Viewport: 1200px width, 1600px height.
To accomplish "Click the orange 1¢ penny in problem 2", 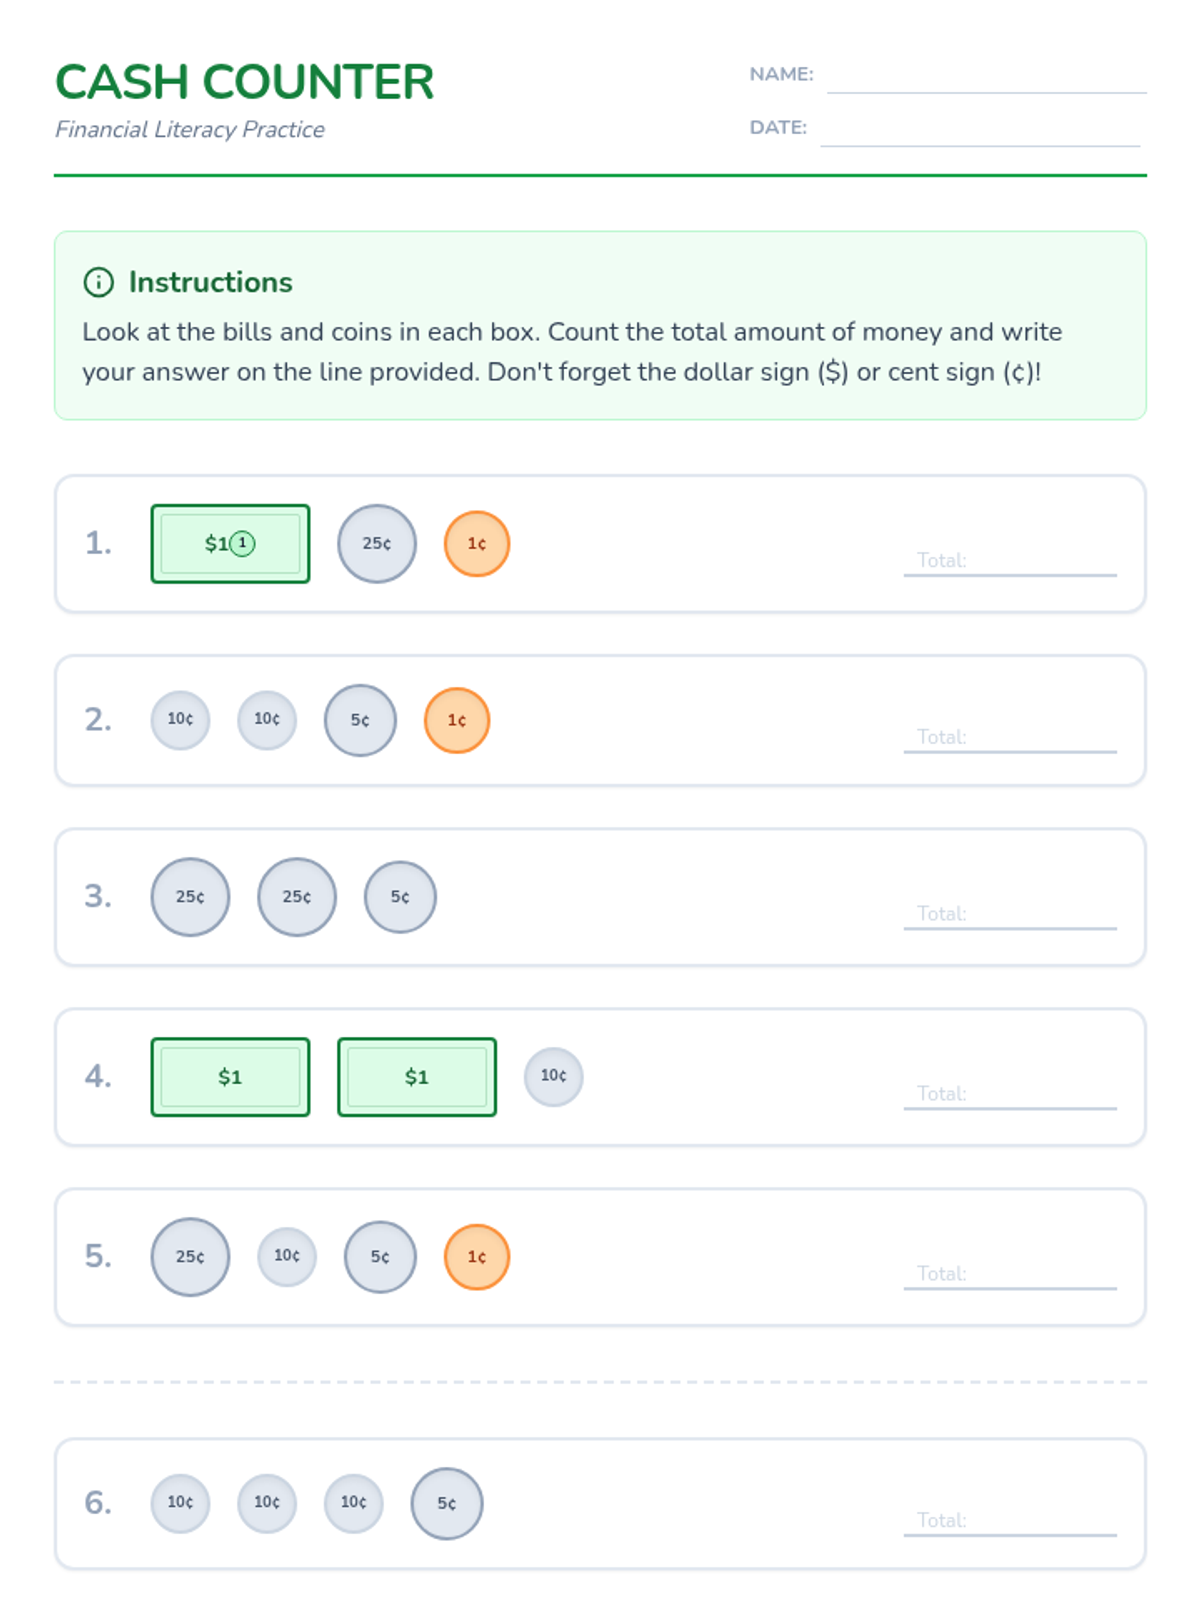I will [x=457, y=720].
